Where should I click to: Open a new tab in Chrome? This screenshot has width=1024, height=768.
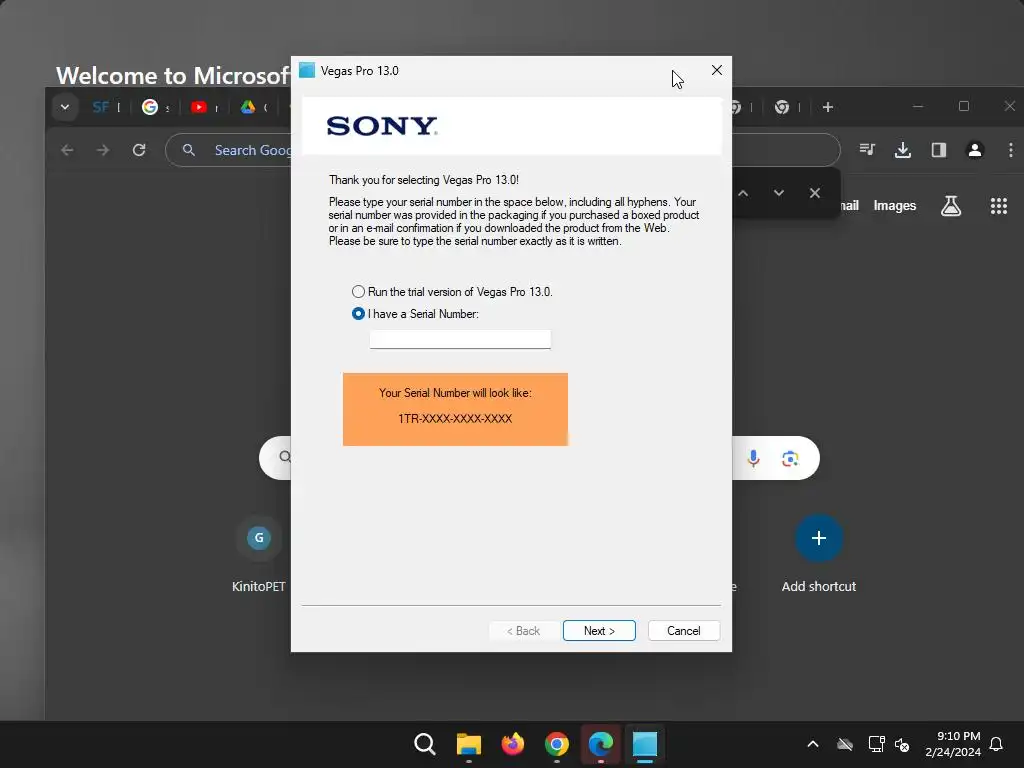coord(827,107)
